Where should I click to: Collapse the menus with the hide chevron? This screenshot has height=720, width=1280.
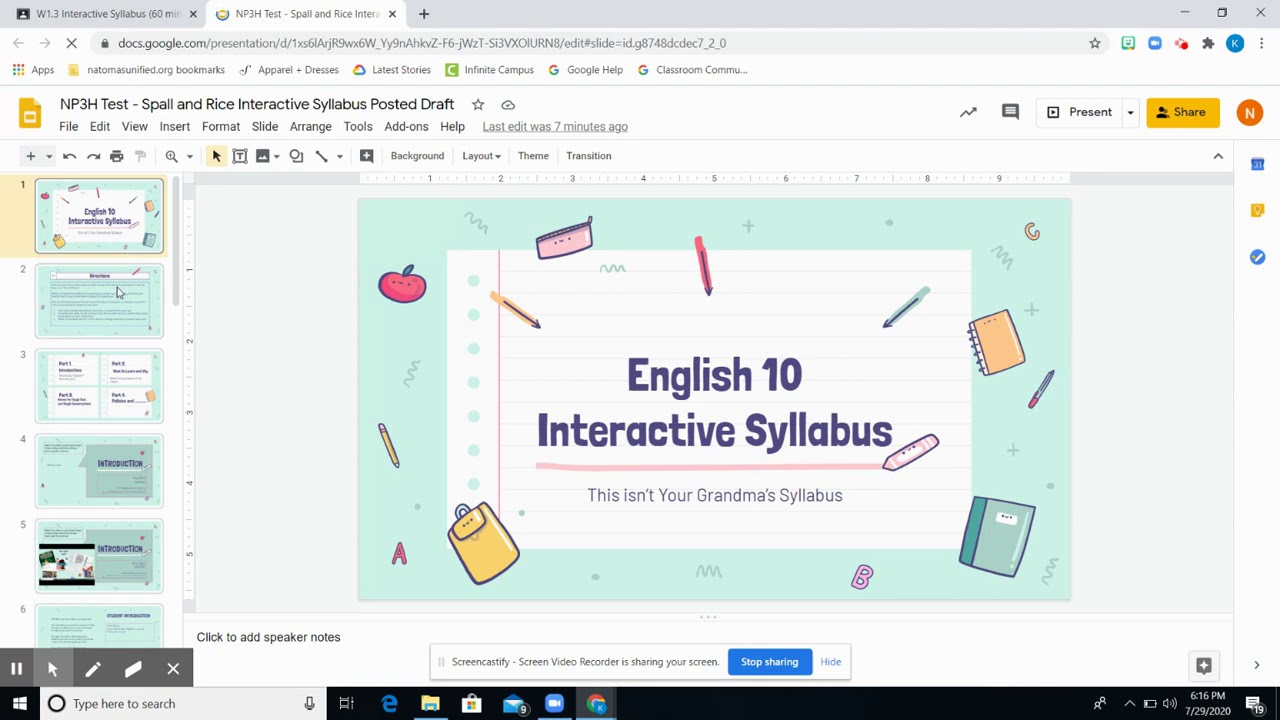[1218, 156]
